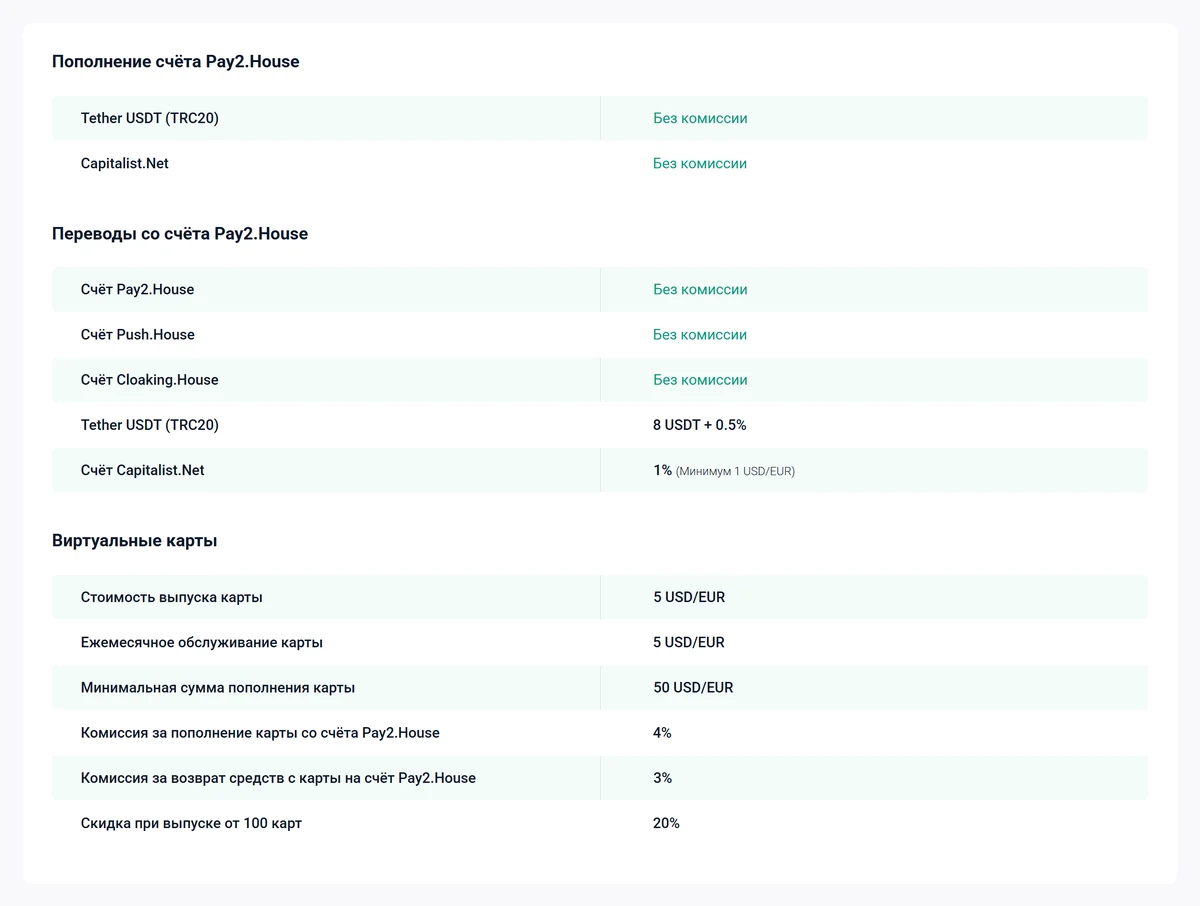Select the 'Стоимость выпуска карты' label
The width and height of the screenshot is (1200, 906).
click(172, 597)
